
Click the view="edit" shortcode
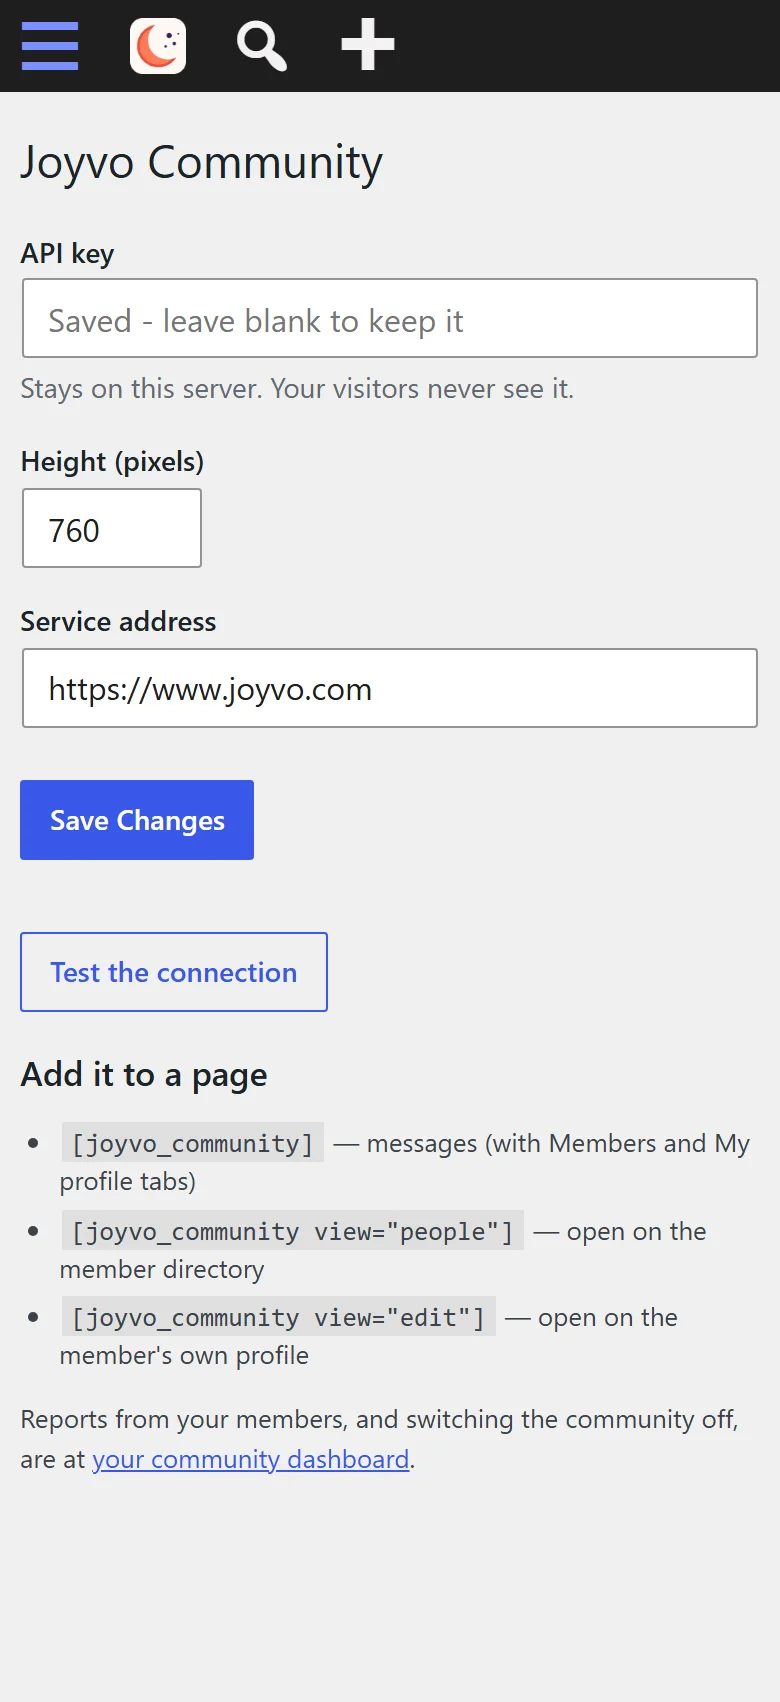[278, 1317]
